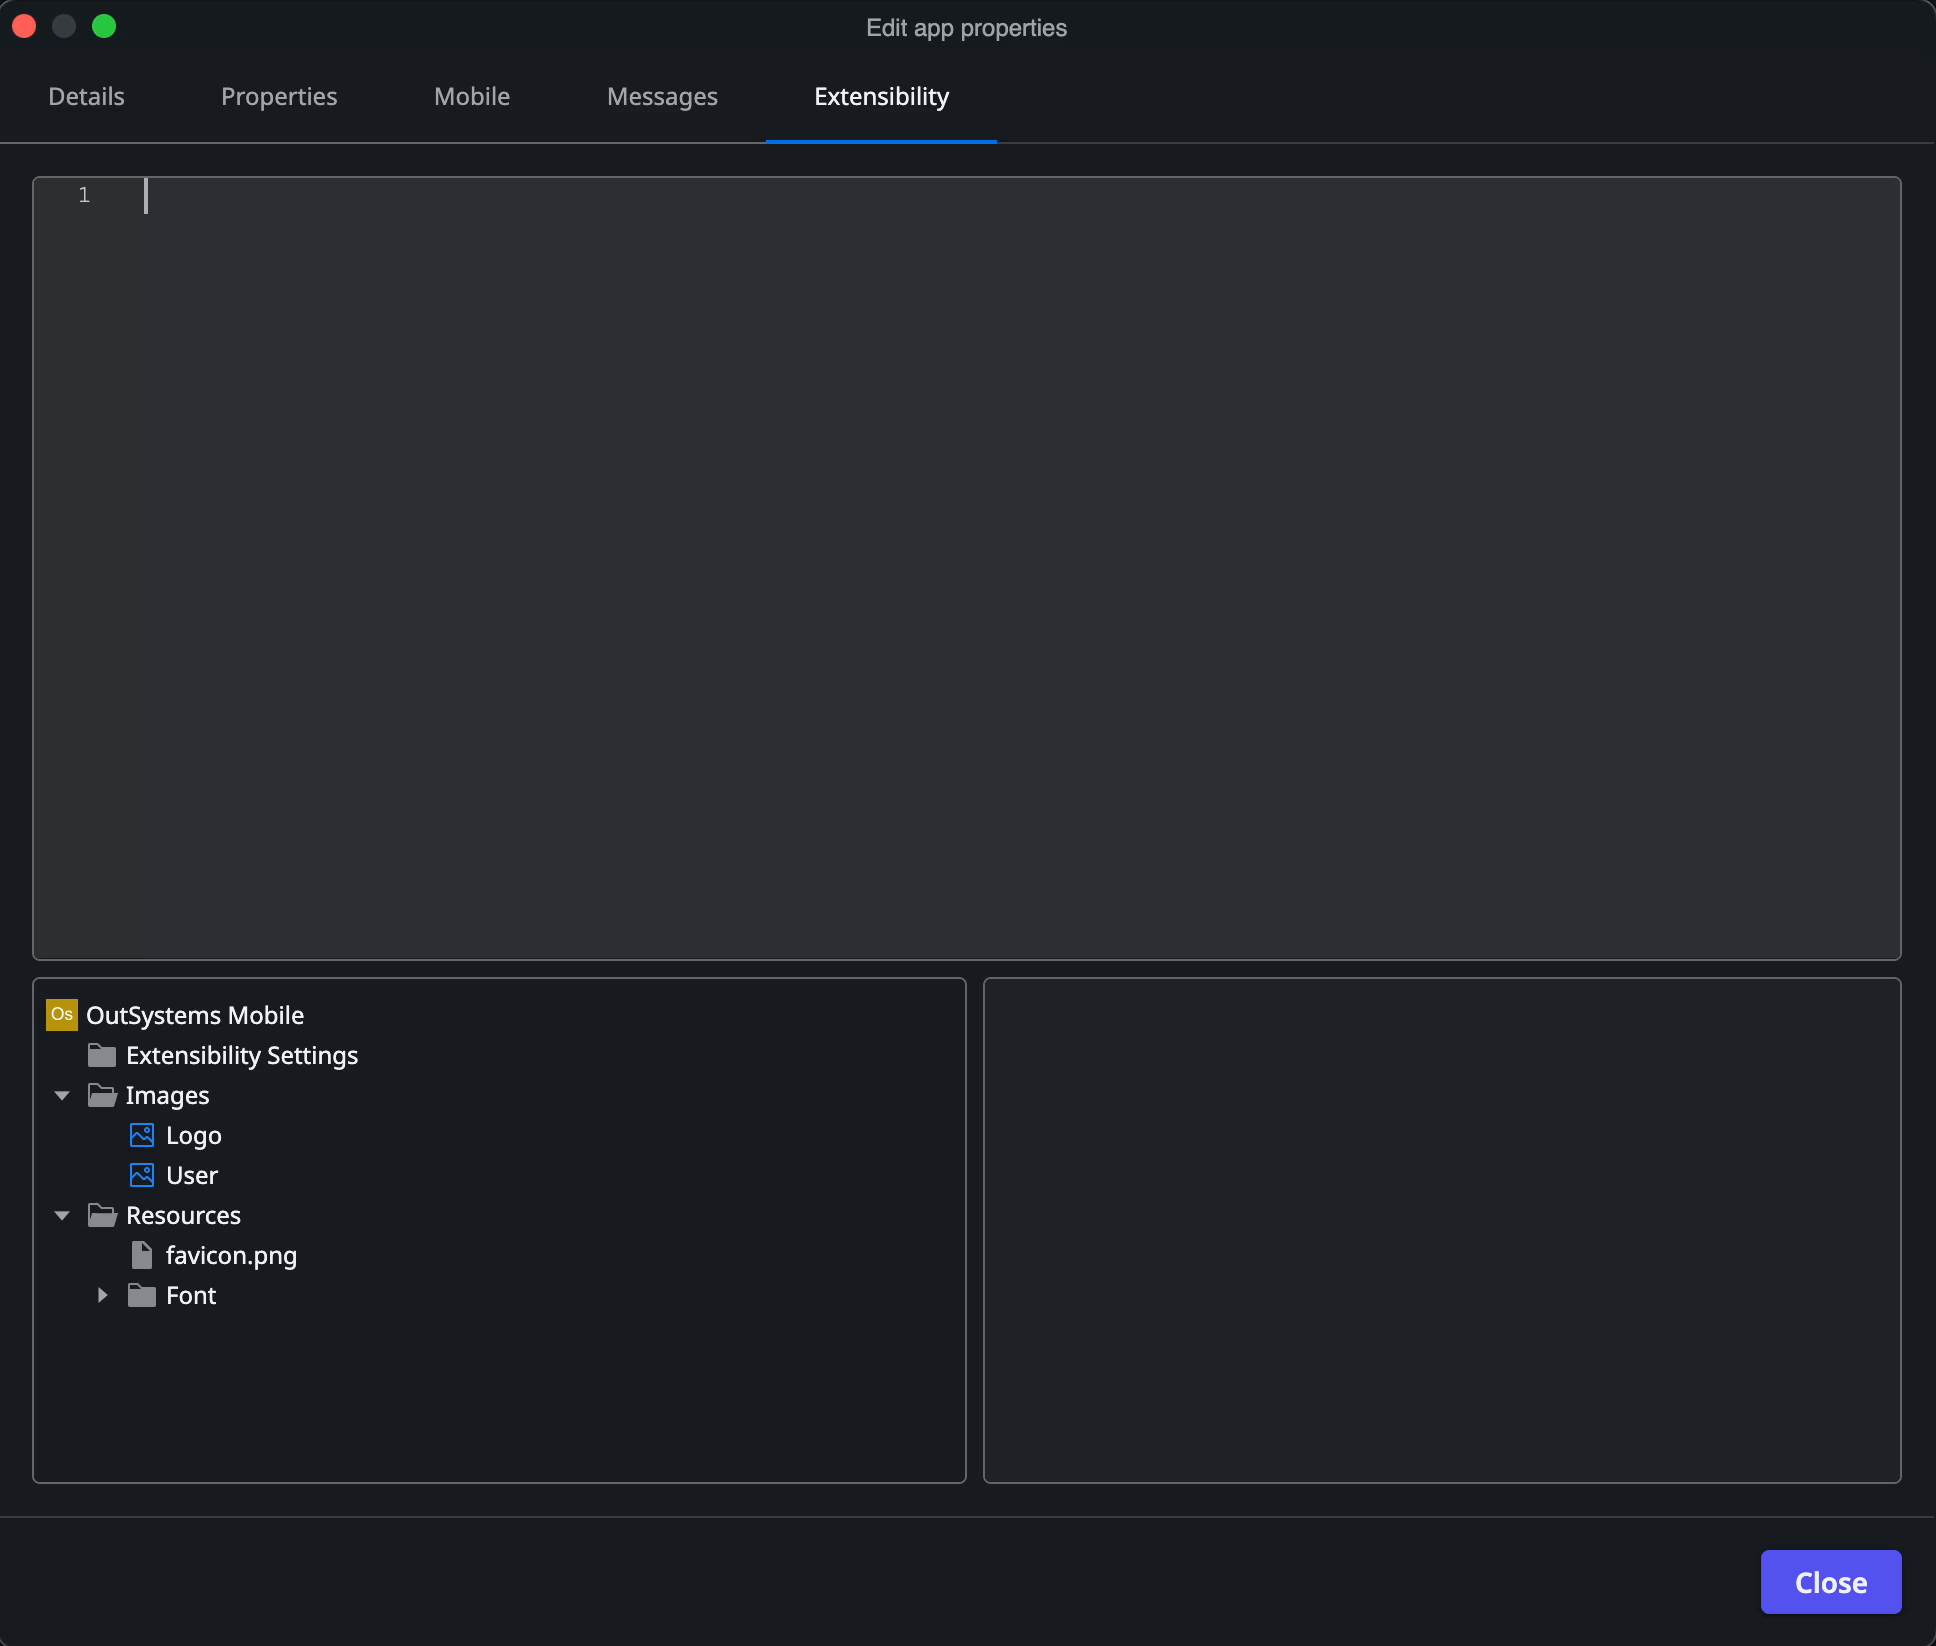Click the Resources folder icon

[101, 1215]
